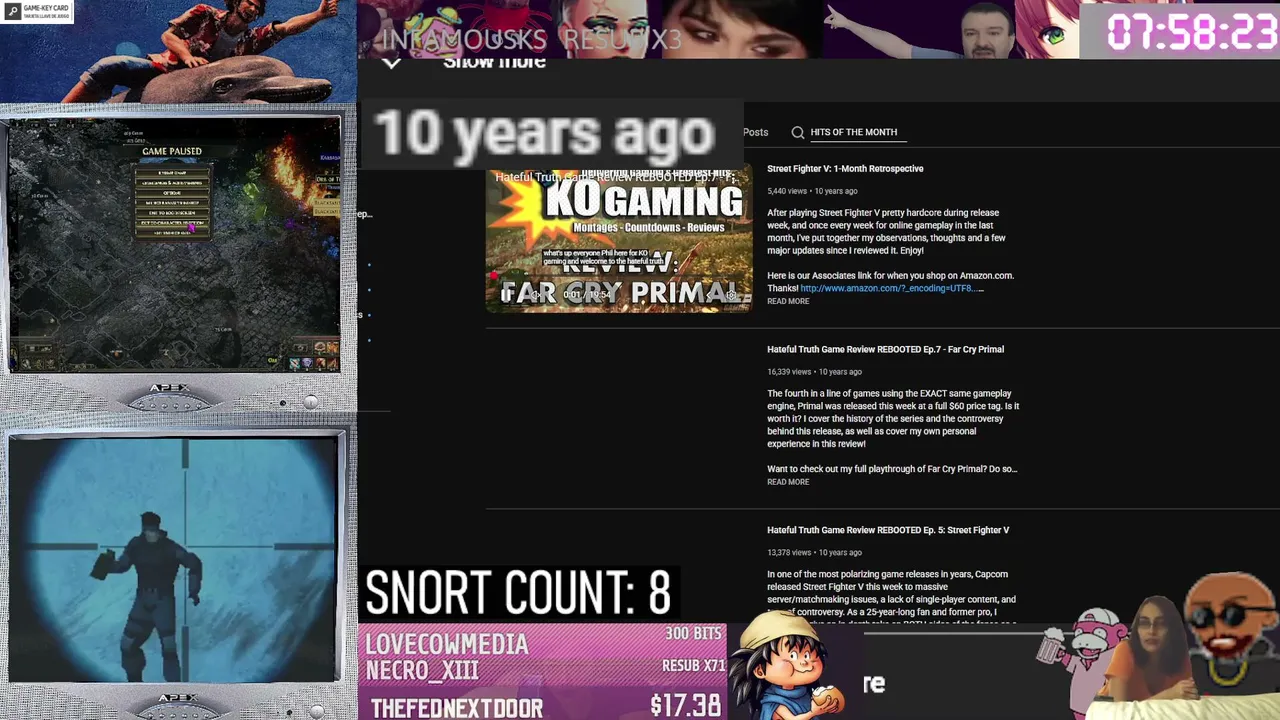Click 'In one of the most polarizing game releases' text
Image resolution: width=1280 pixels, height=720 pixels.
coord(887,575)
